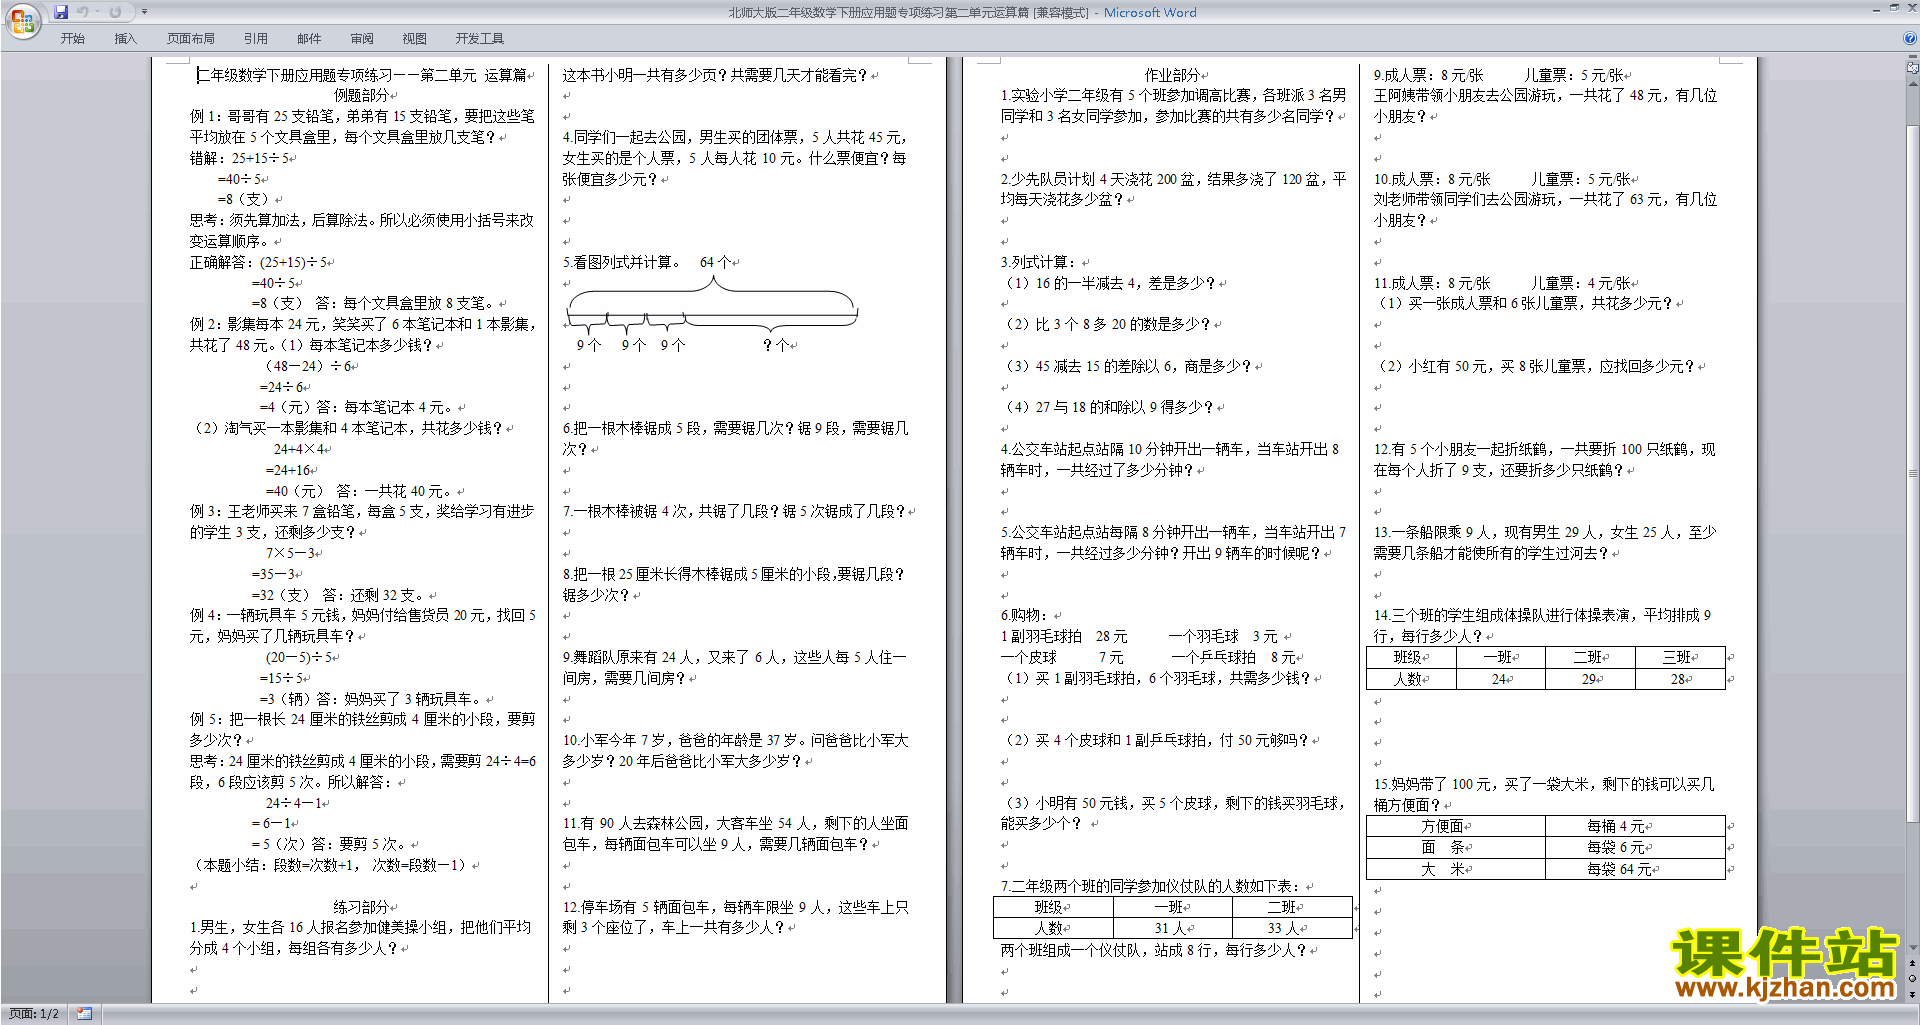Click the bracket diagram in question 5
1920x1025 pixels.
(712, 306)
